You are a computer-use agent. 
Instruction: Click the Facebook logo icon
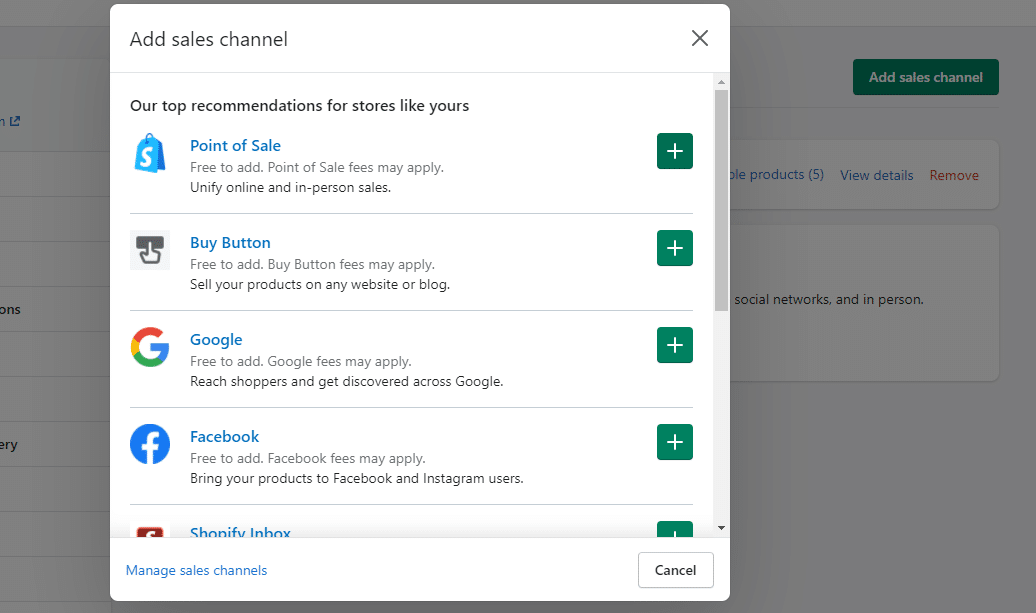click(150, 444)
